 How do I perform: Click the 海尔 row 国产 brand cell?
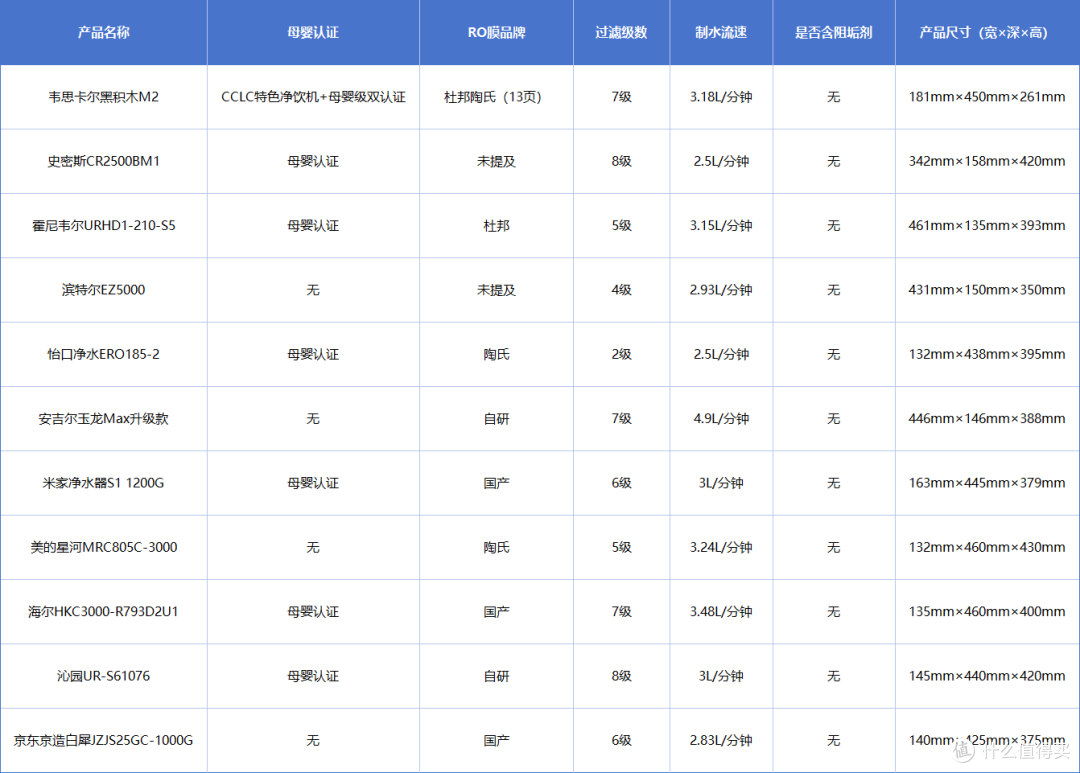496,611
